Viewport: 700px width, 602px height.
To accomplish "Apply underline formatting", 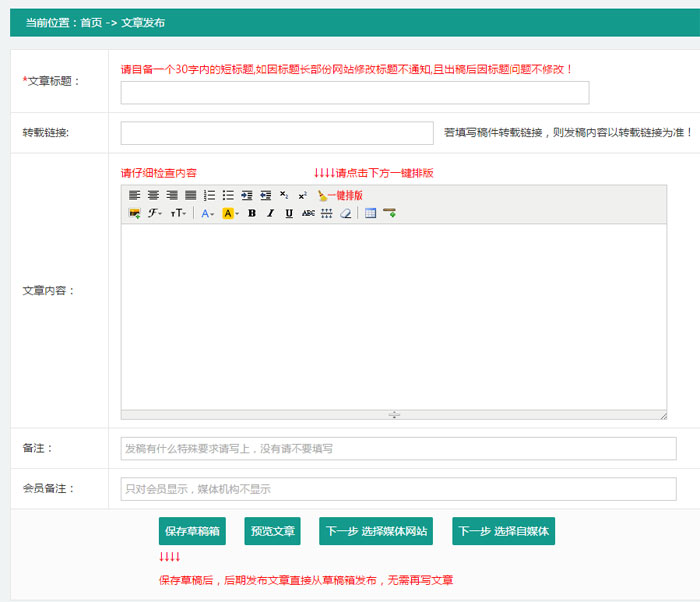I will [289, 213].
